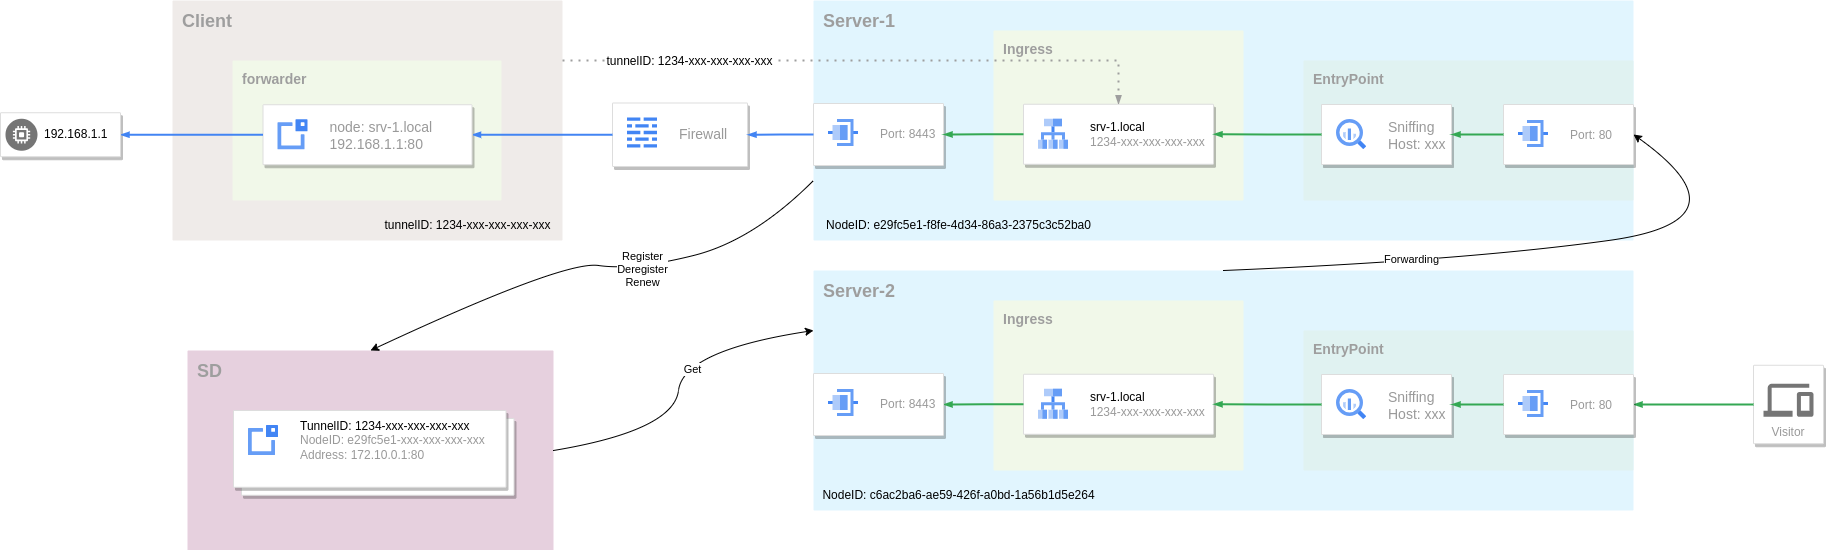Click Server-1 Port 80 connector icon
This screenshot has height=550, width=1826.
coord(1532,133)
